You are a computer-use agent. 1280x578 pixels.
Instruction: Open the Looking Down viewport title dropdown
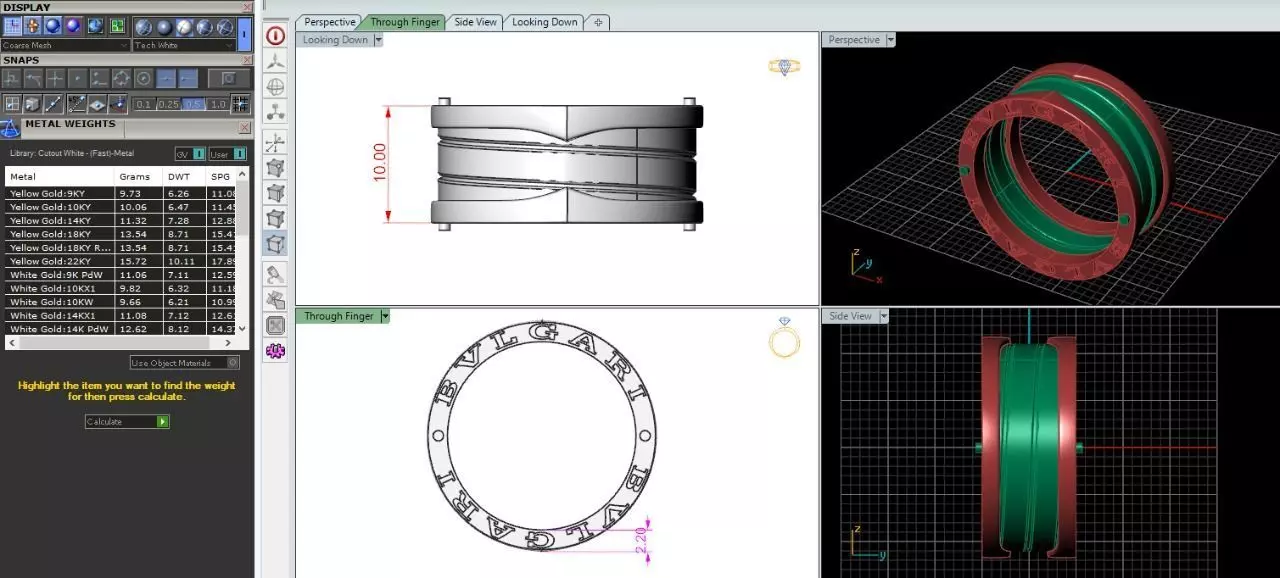tap(378, 40)
